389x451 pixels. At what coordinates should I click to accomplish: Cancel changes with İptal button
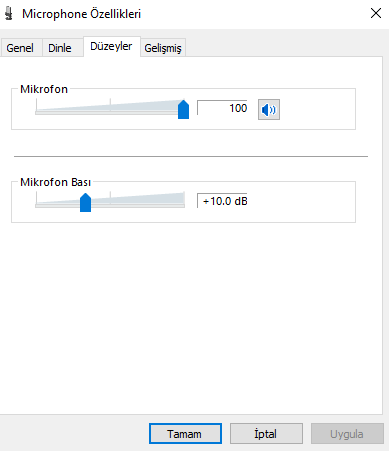[x=266, y=434]
